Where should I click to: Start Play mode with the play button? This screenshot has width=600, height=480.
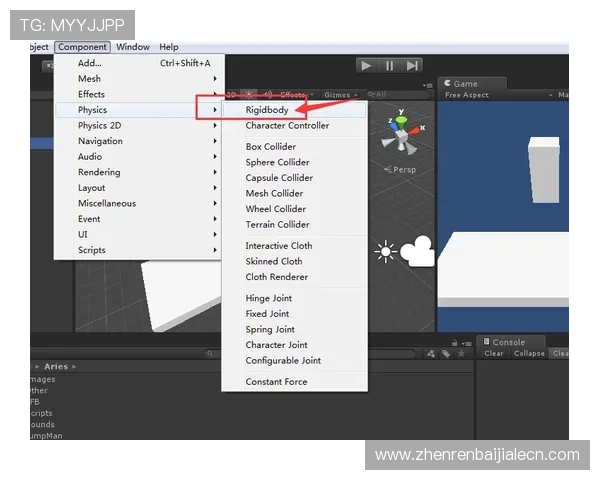tap(366, 66)
